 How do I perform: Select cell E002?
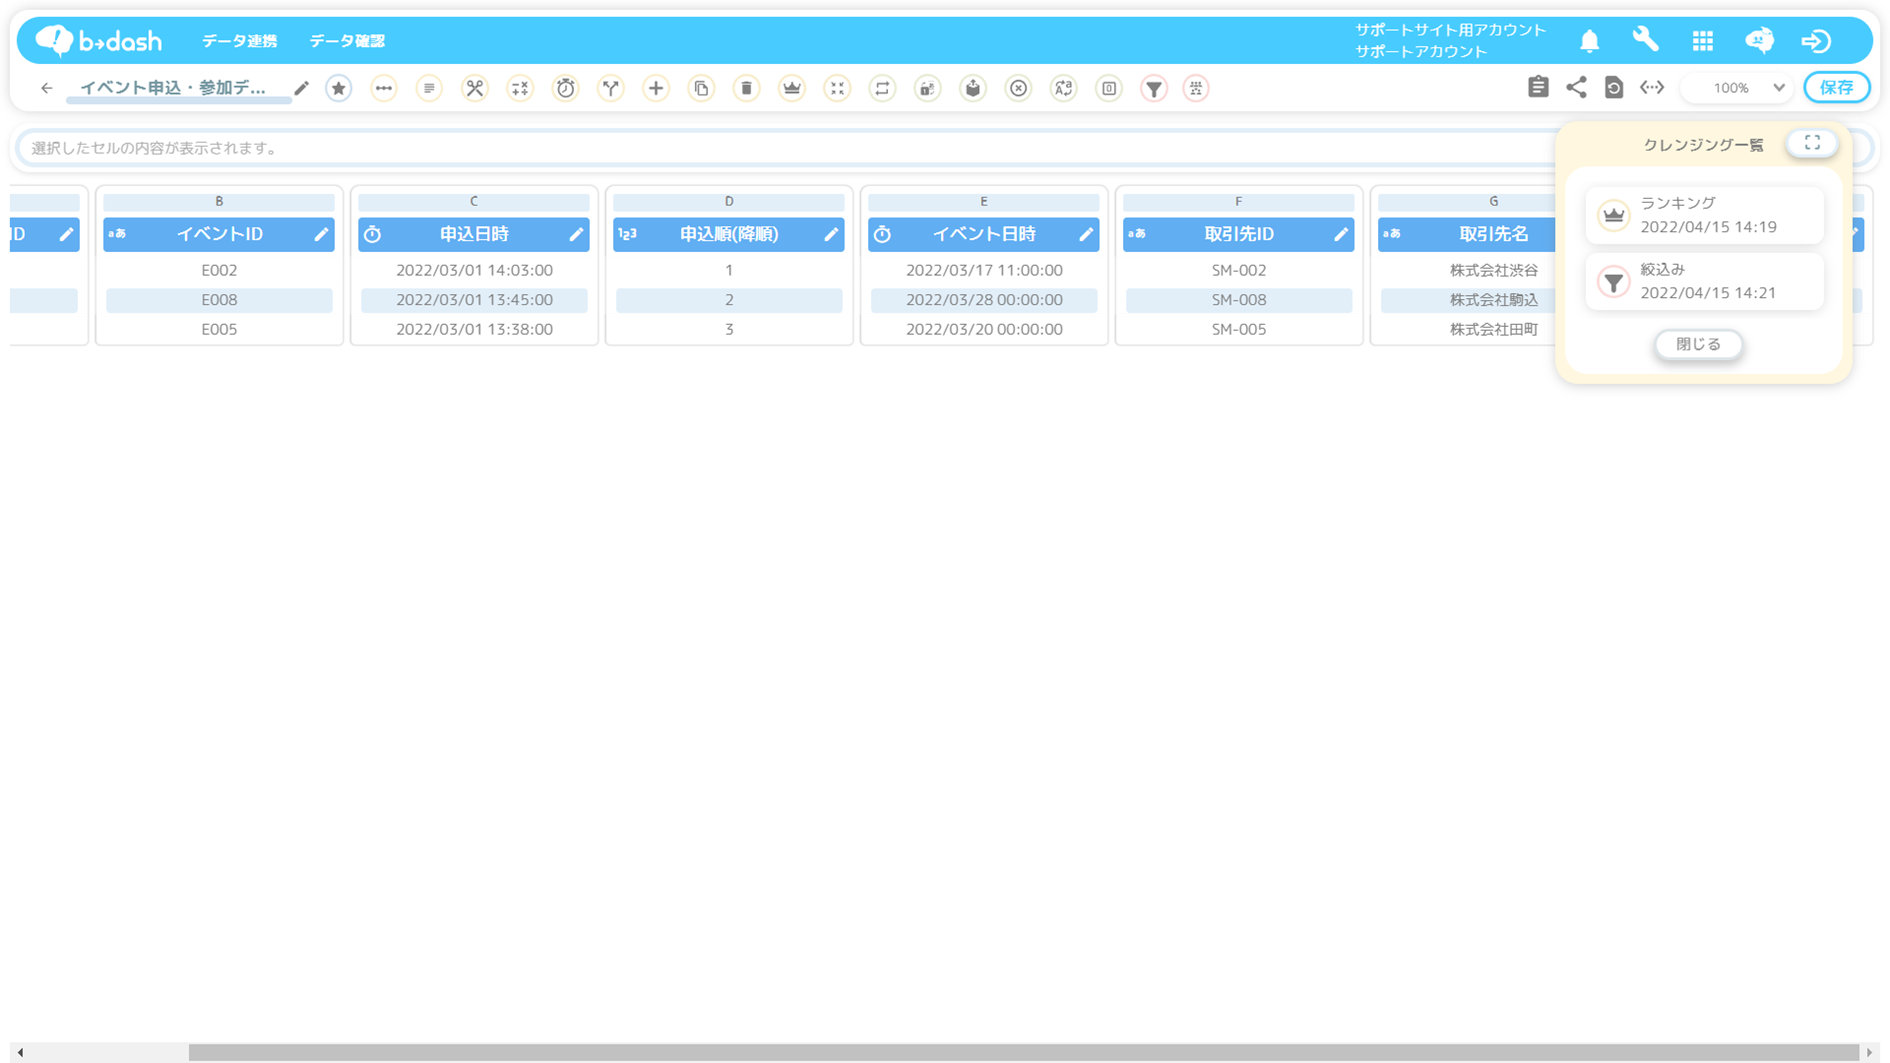point(219,270)
